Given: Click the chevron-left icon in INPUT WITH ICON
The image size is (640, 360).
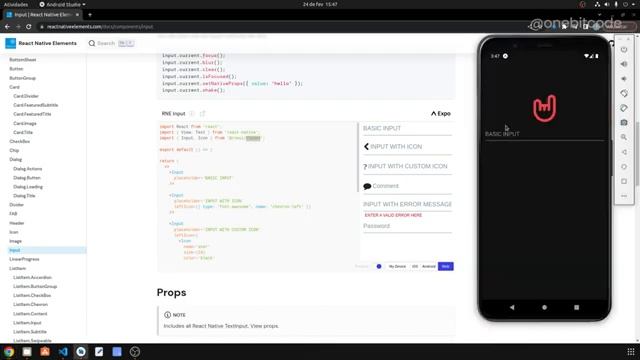Looking at the screenshot, I should 366,146.
